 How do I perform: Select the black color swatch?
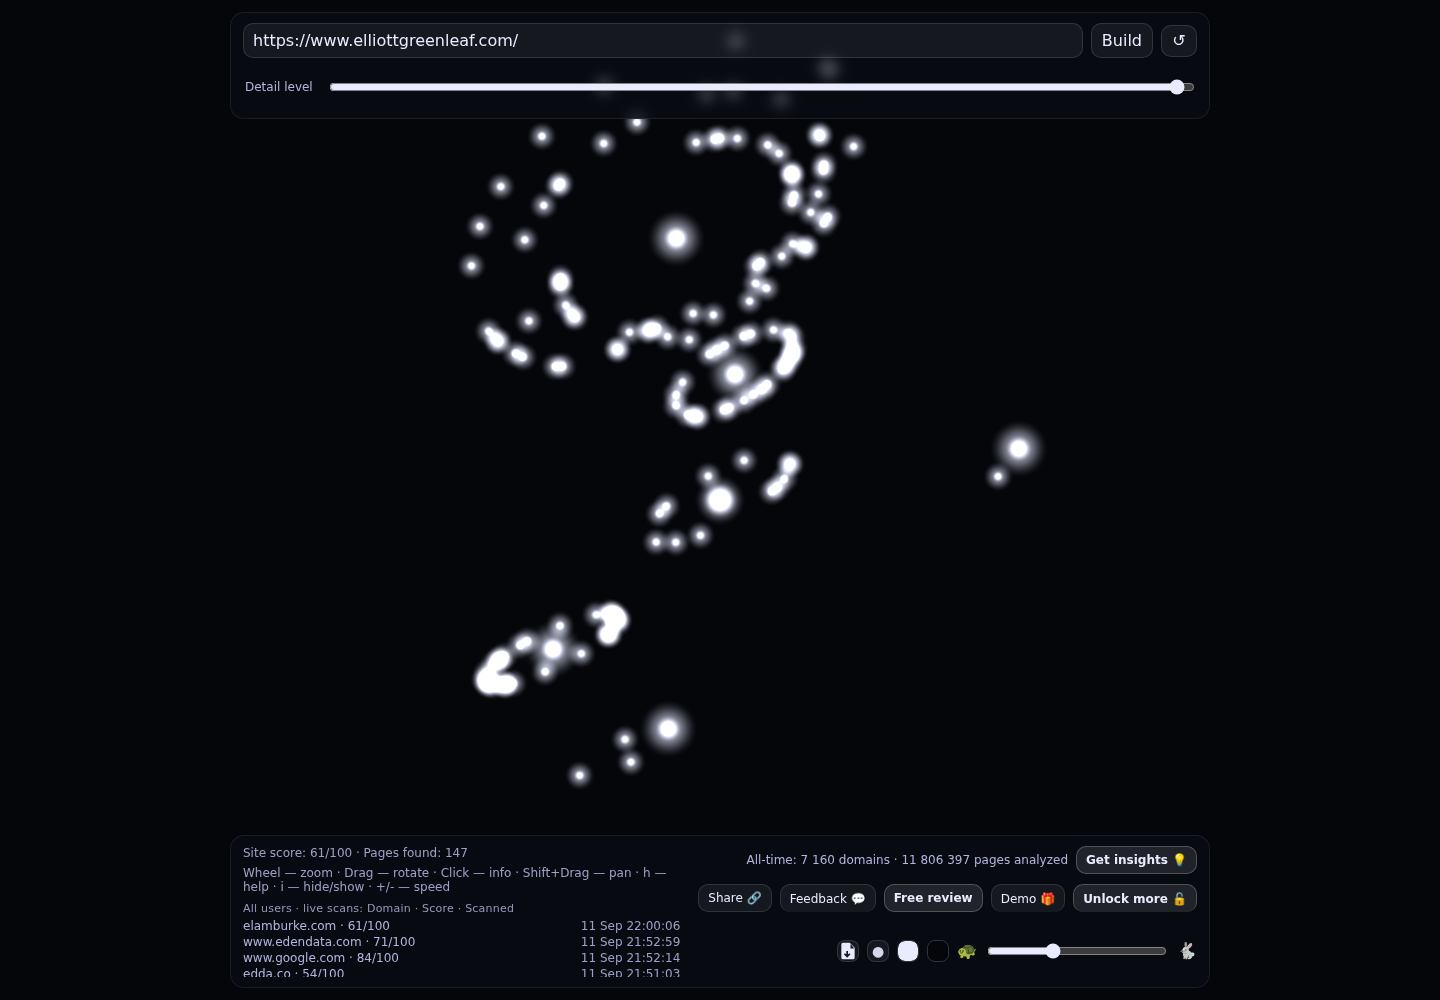click(938, 951)
